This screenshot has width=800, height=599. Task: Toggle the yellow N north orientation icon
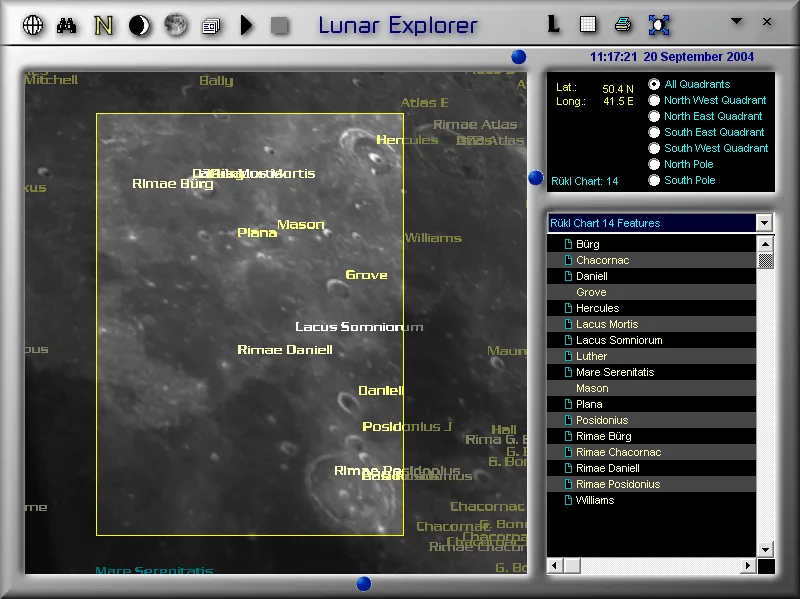click(104, 25)
